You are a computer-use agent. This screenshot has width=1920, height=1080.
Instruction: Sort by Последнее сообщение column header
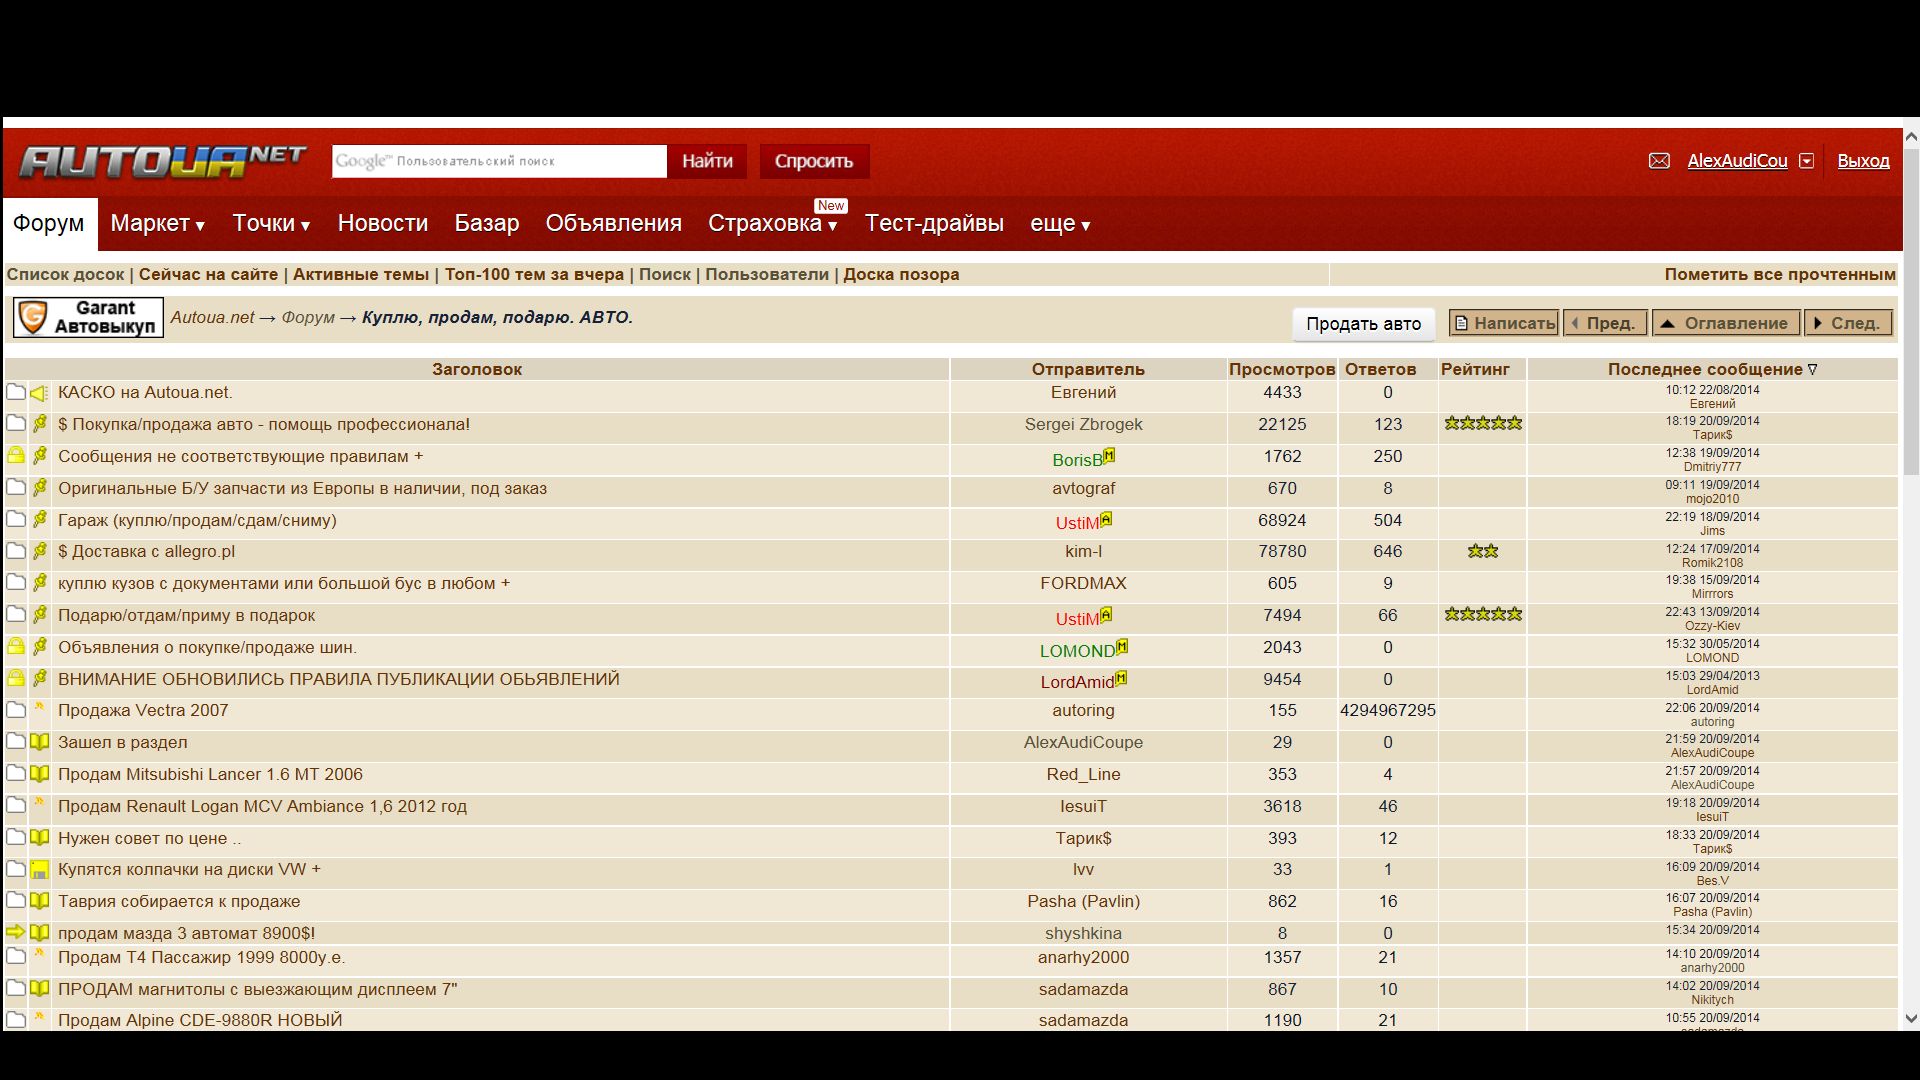[1711, 369]
